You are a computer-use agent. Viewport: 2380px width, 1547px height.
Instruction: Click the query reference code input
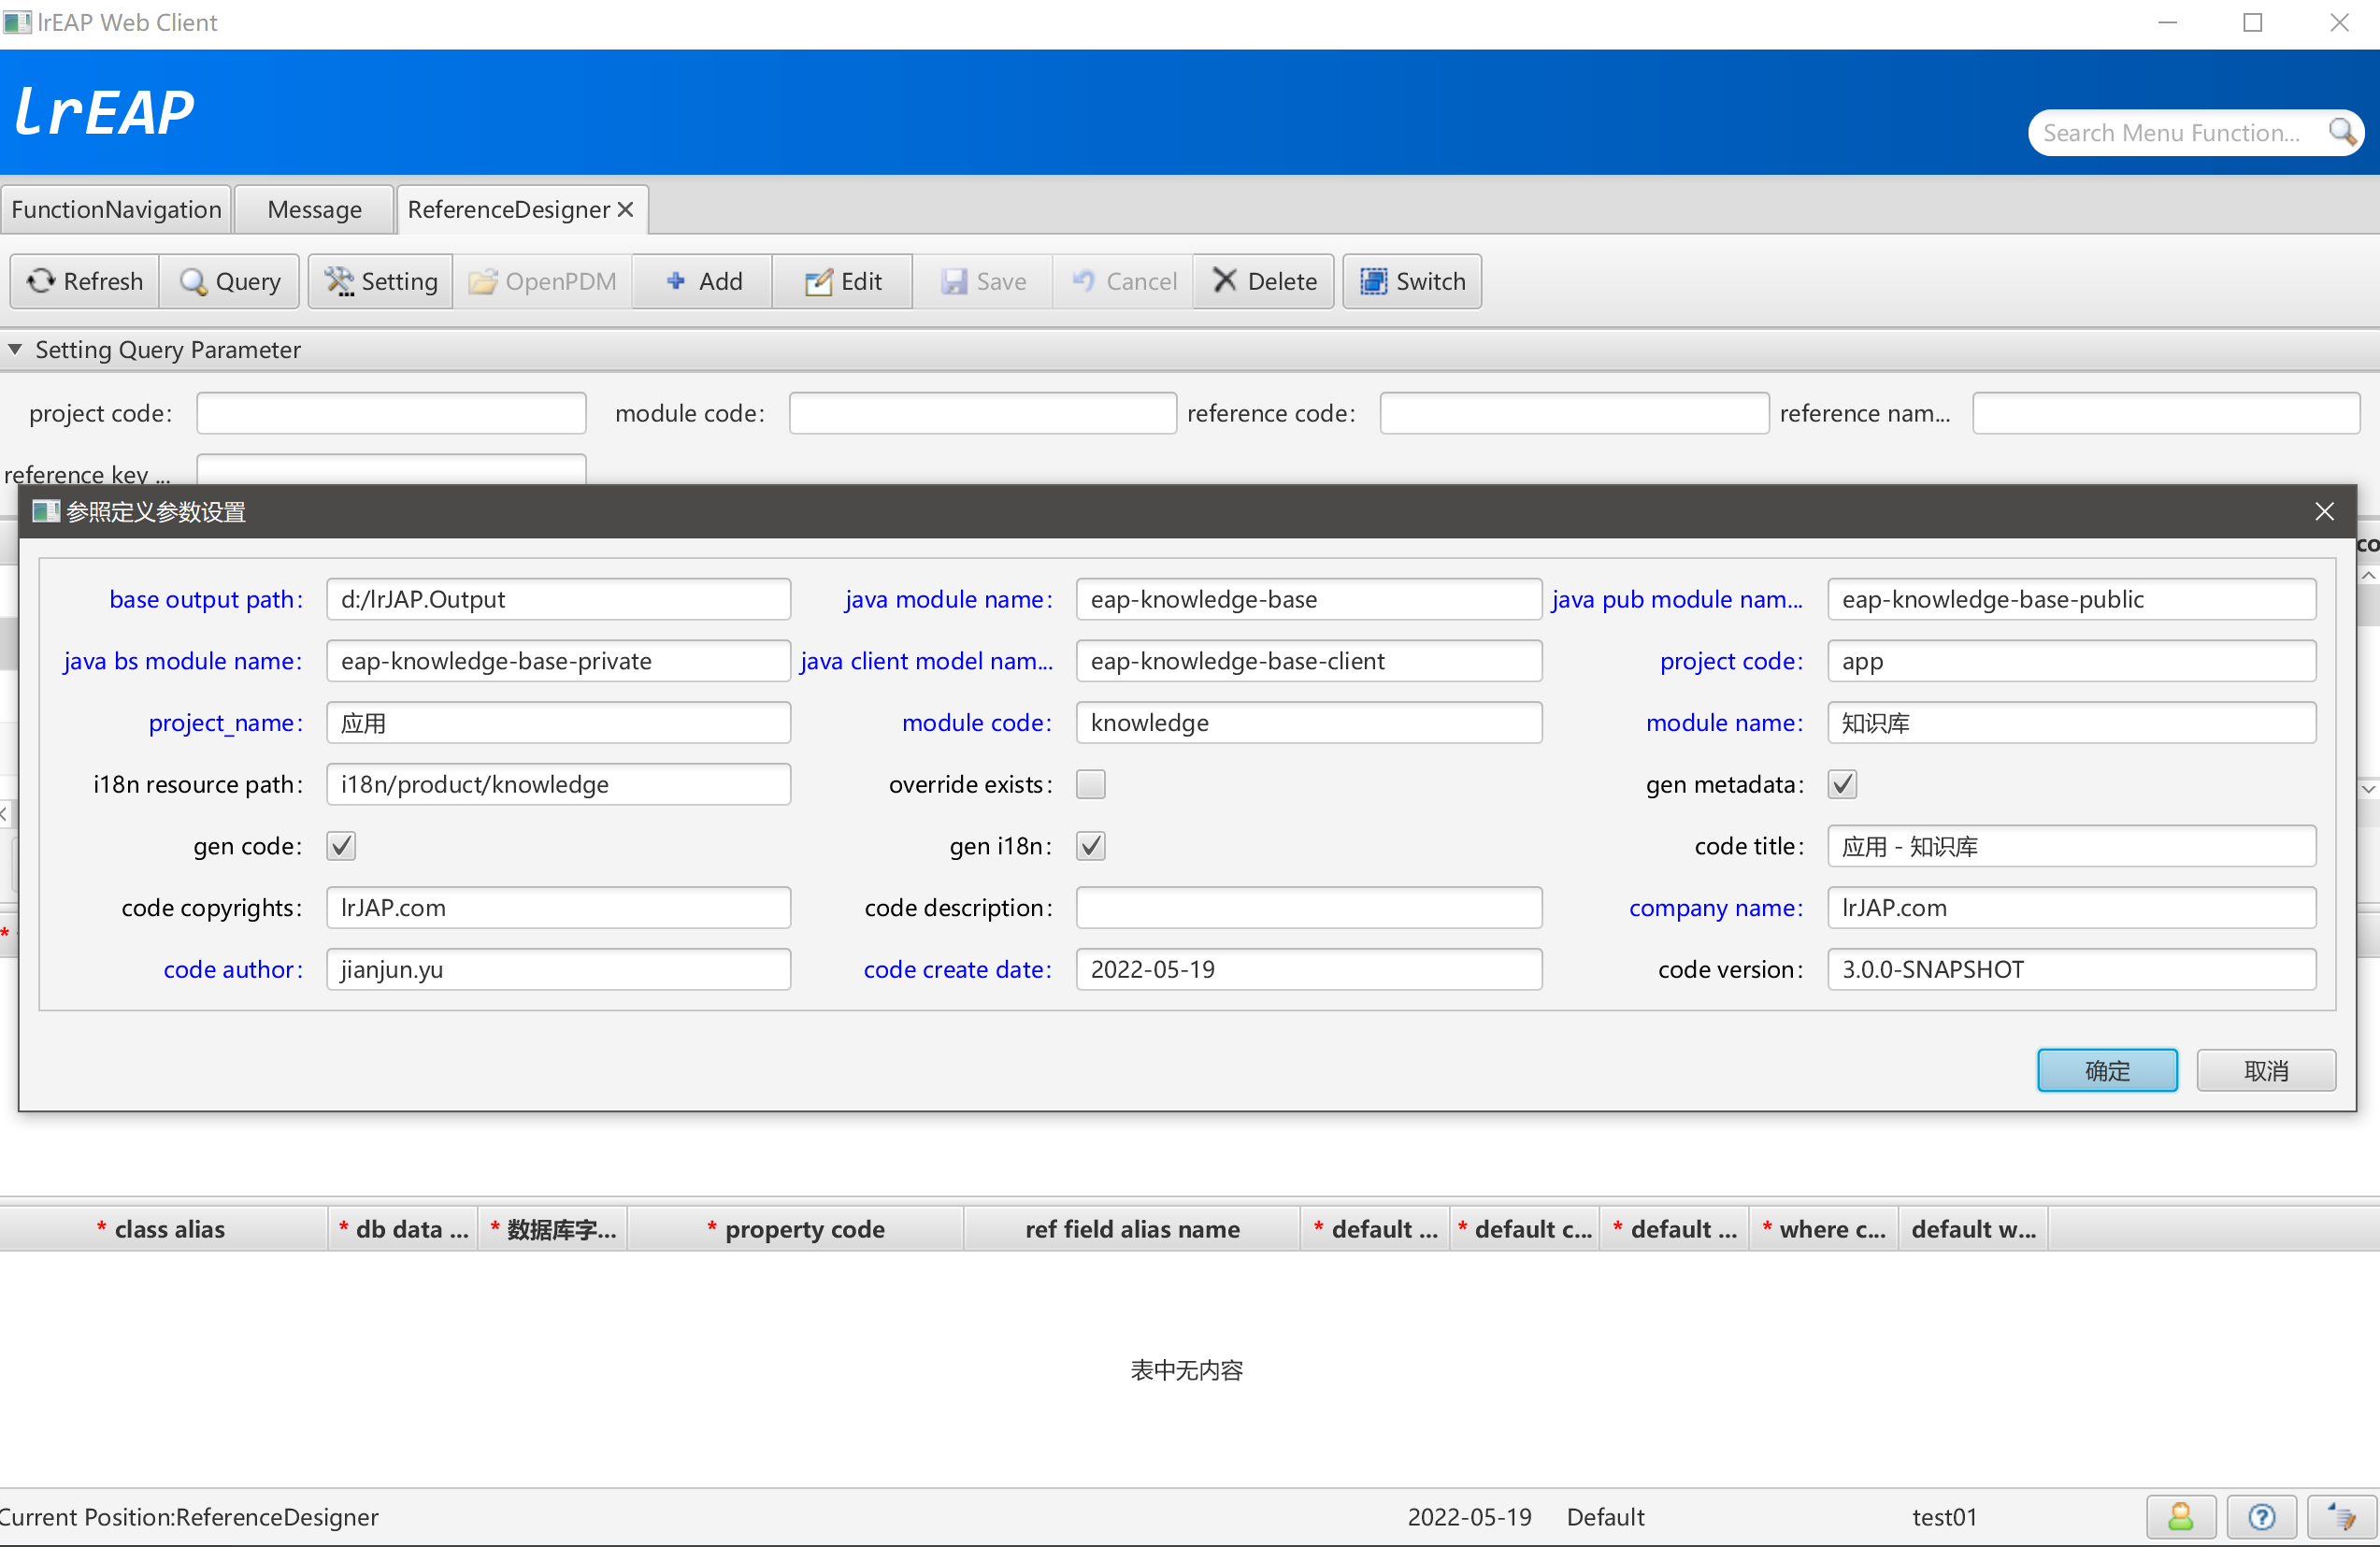(1574, 413)
